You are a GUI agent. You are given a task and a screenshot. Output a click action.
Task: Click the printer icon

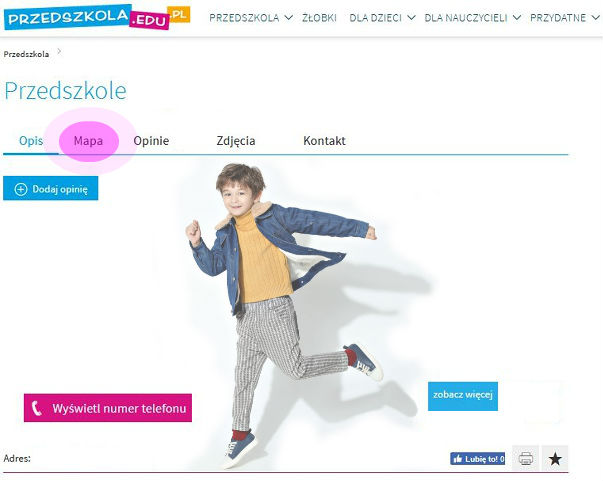click(526, 458)
